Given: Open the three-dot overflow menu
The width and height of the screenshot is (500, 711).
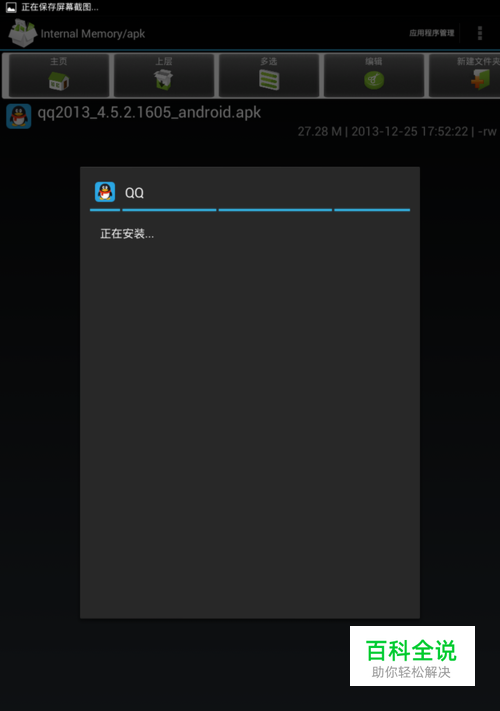Looking at the screenshot, I should click(480, 33).
